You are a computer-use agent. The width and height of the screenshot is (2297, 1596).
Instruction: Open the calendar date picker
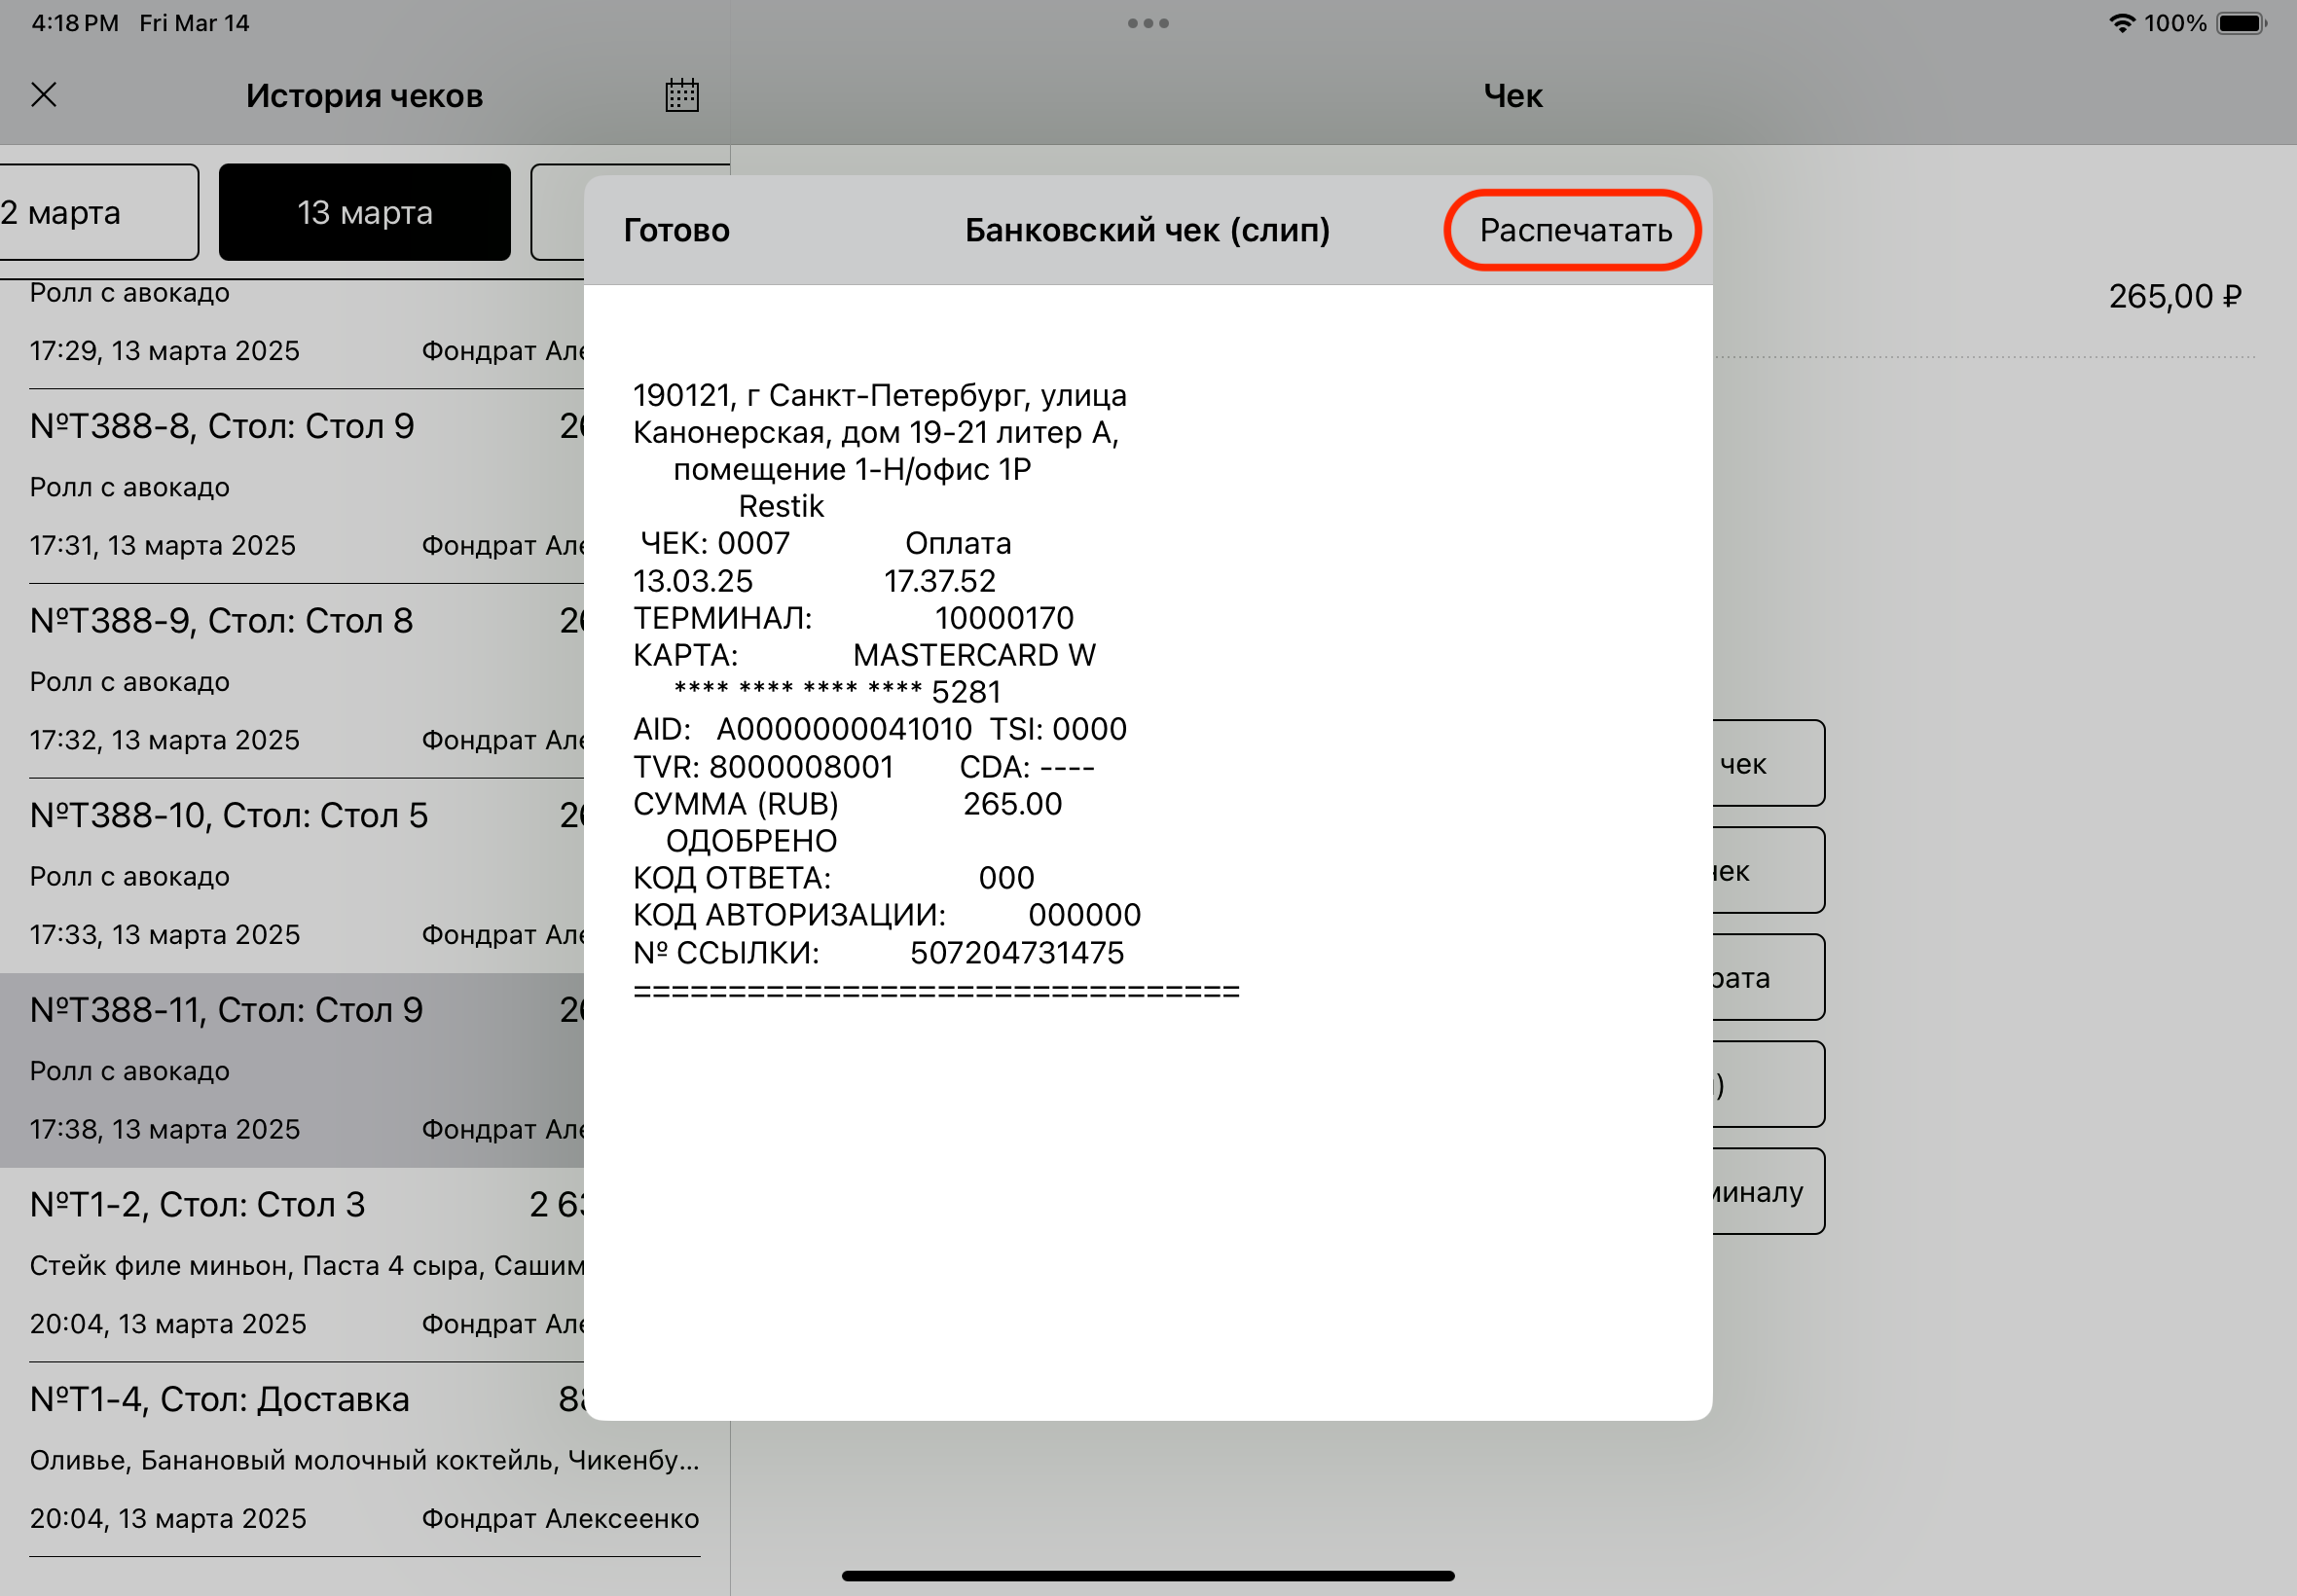(682, 95)
